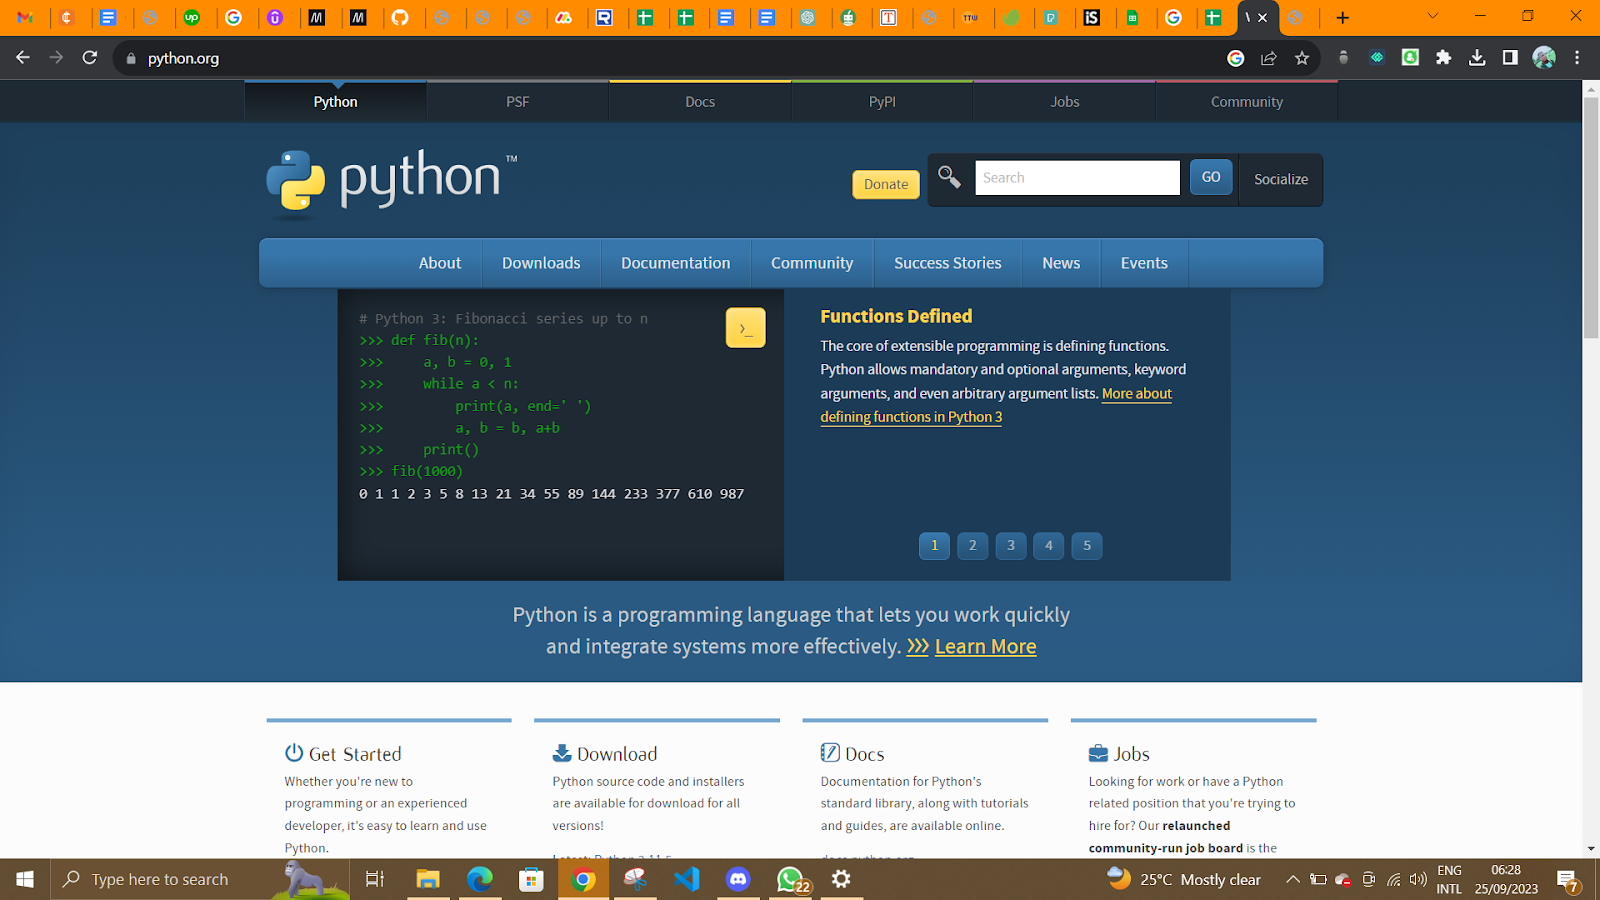Open Chrome downloads icon in toolbar
This screenshot has width=1600, height=900.
coord(1477,58)
